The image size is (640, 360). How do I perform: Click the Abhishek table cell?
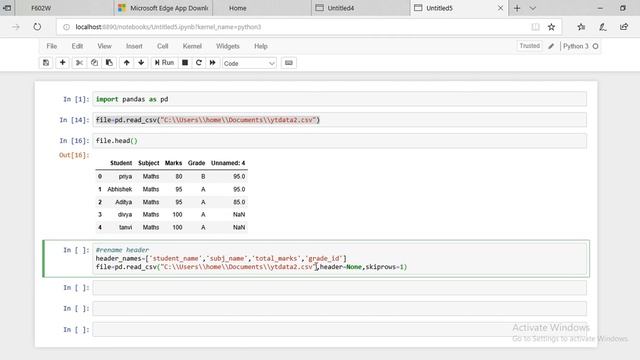coord(120,189)
